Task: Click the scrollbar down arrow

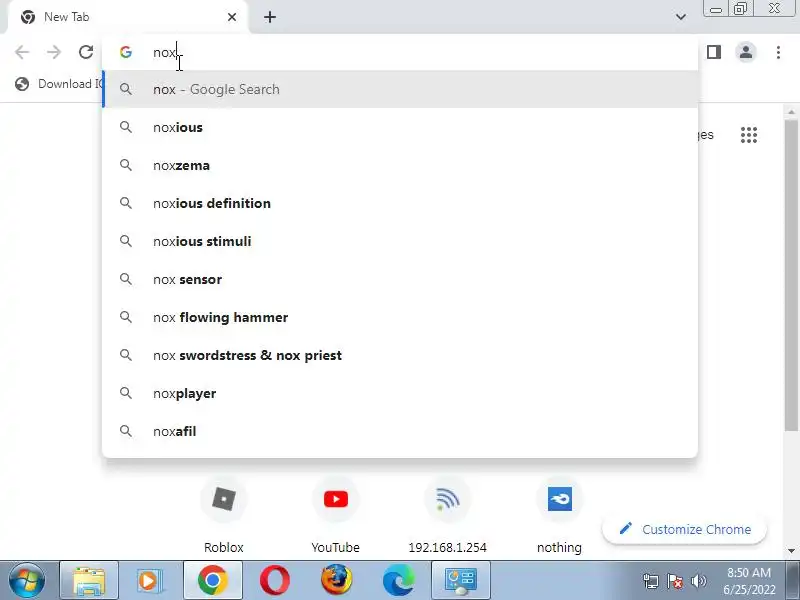Action: (x=791, y=551)
